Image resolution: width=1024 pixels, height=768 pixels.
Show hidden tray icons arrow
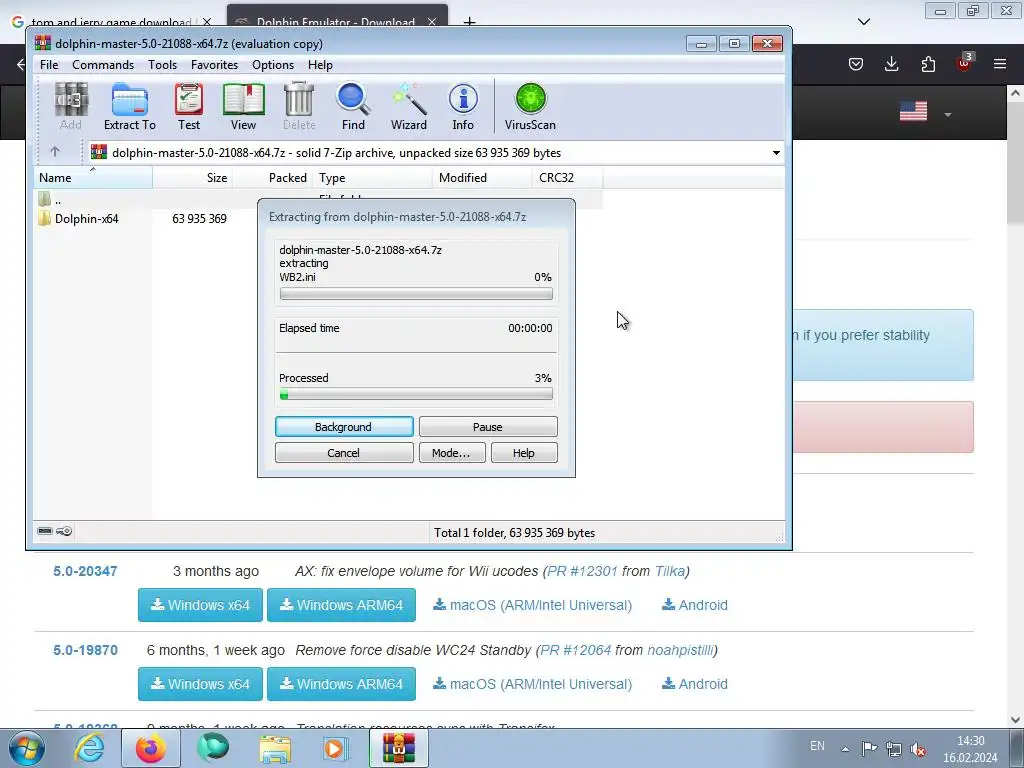[845, 749]
